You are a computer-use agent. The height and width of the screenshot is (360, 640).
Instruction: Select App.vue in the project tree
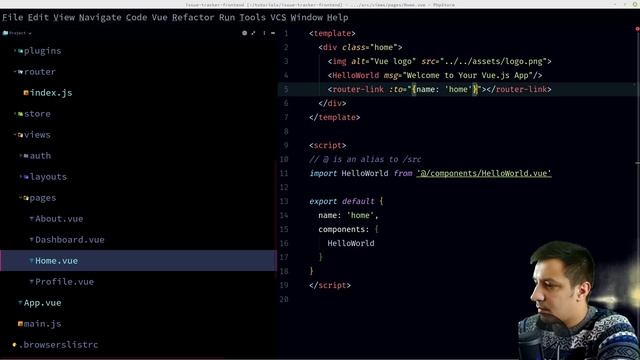pos(42,303)
